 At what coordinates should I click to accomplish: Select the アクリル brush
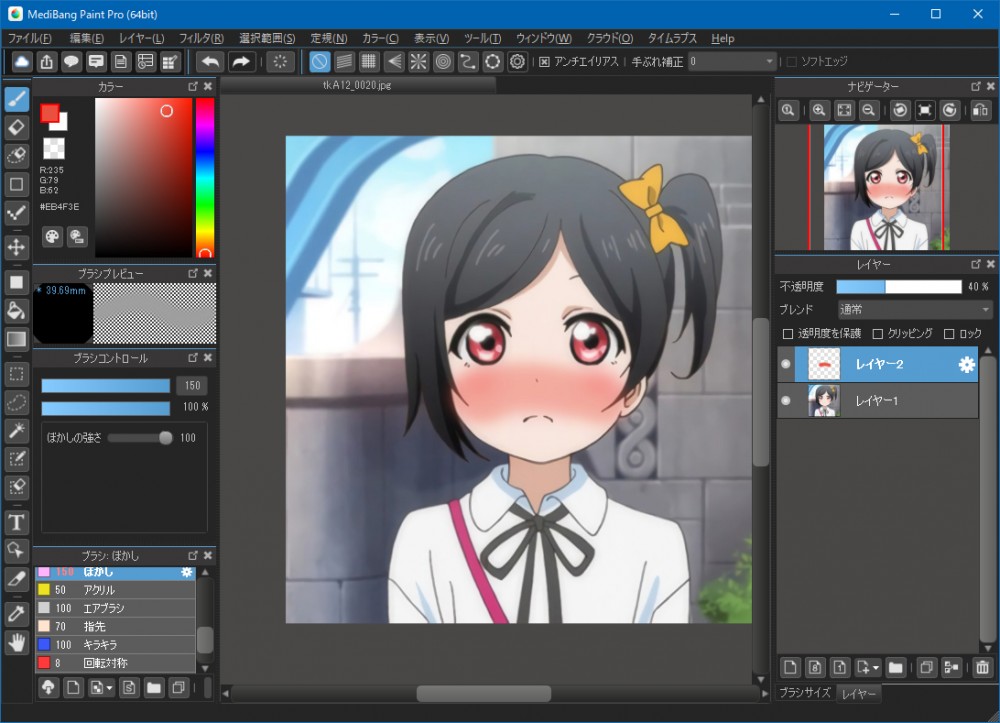point(115,590)
